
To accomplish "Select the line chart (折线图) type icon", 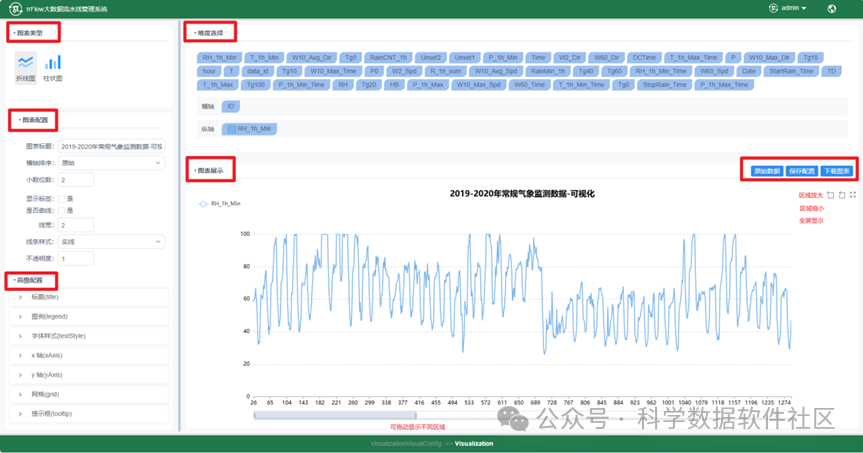I will pos(26,64).
